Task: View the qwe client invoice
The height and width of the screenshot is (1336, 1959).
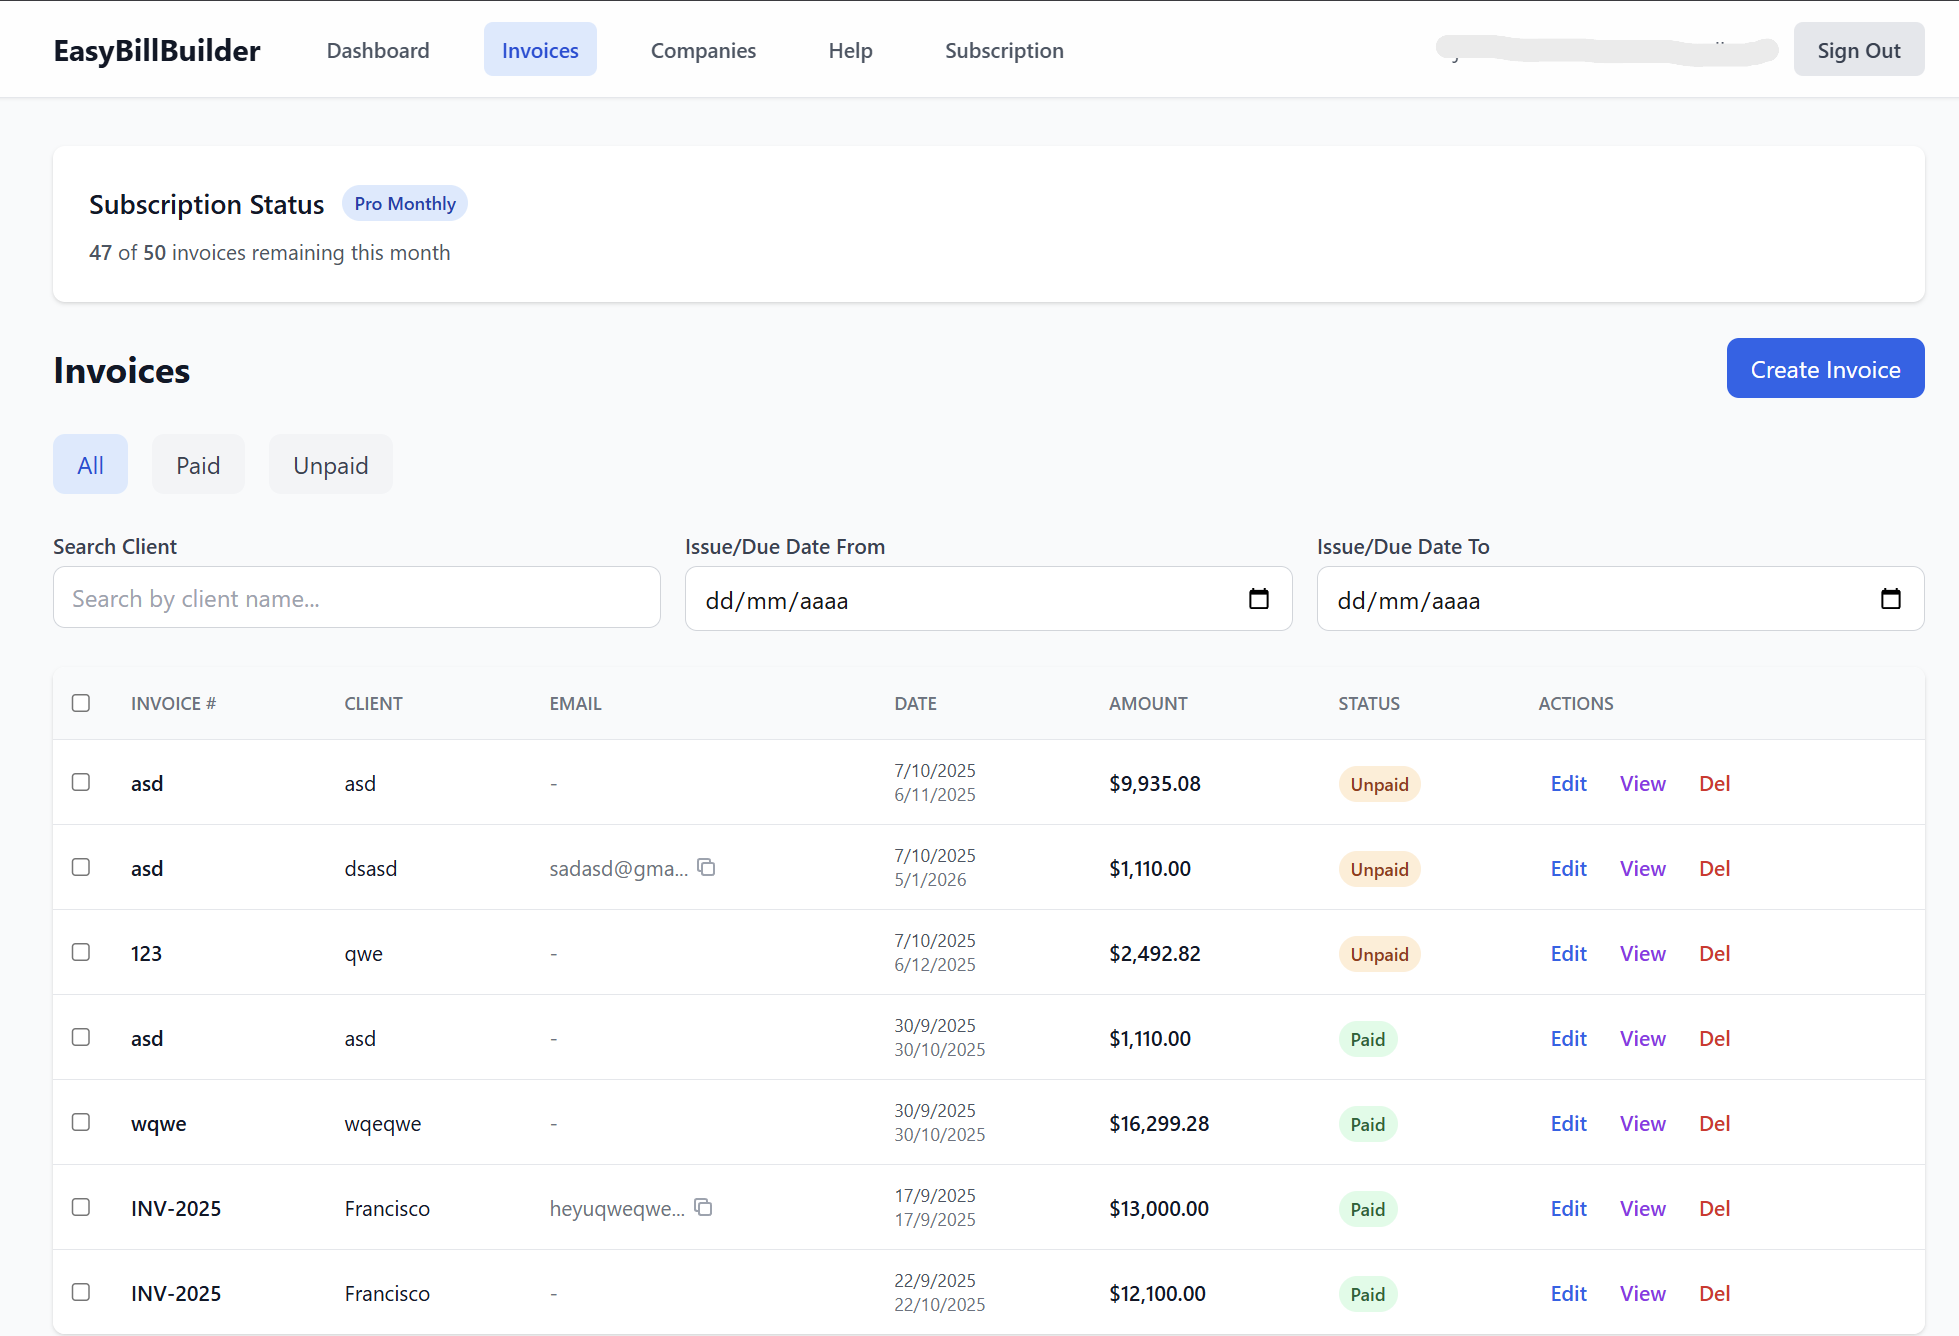Action: 1642,954
